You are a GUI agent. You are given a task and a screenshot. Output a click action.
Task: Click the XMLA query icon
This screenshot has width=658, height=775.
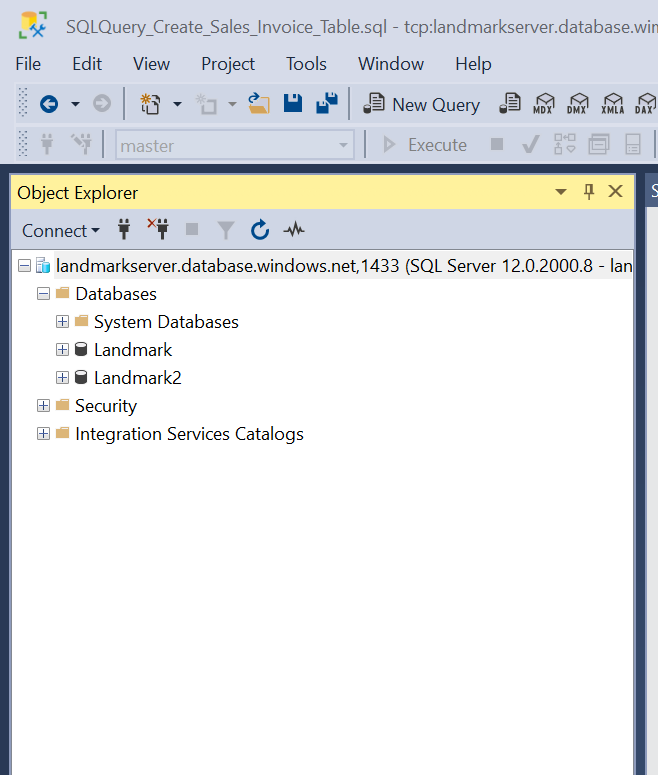click(x=612, y=104)
